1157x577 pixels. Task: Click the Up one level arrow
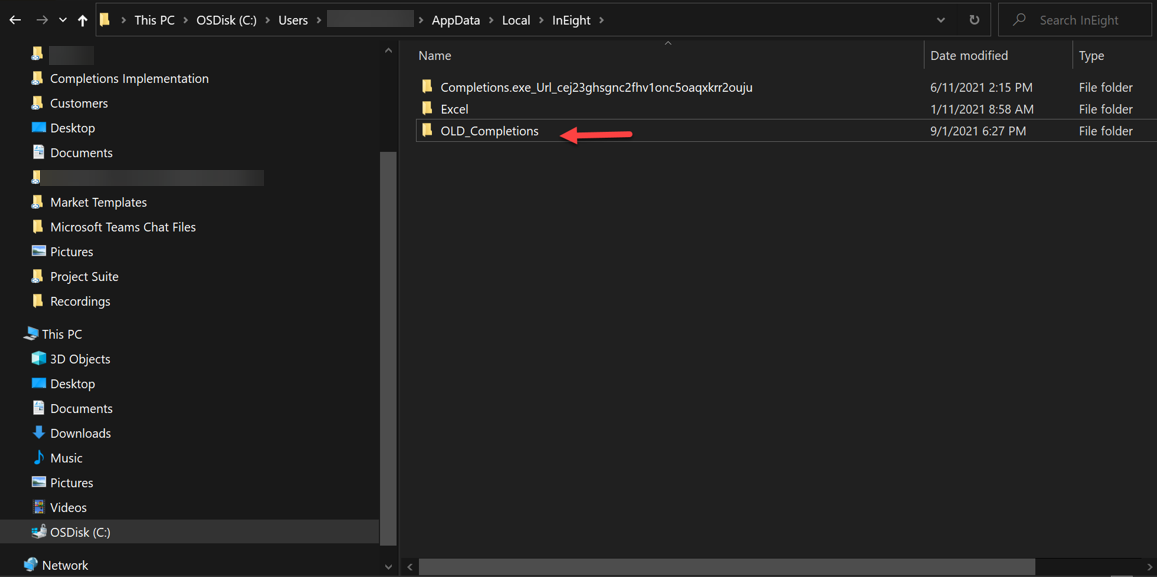(x=82, y=20)
